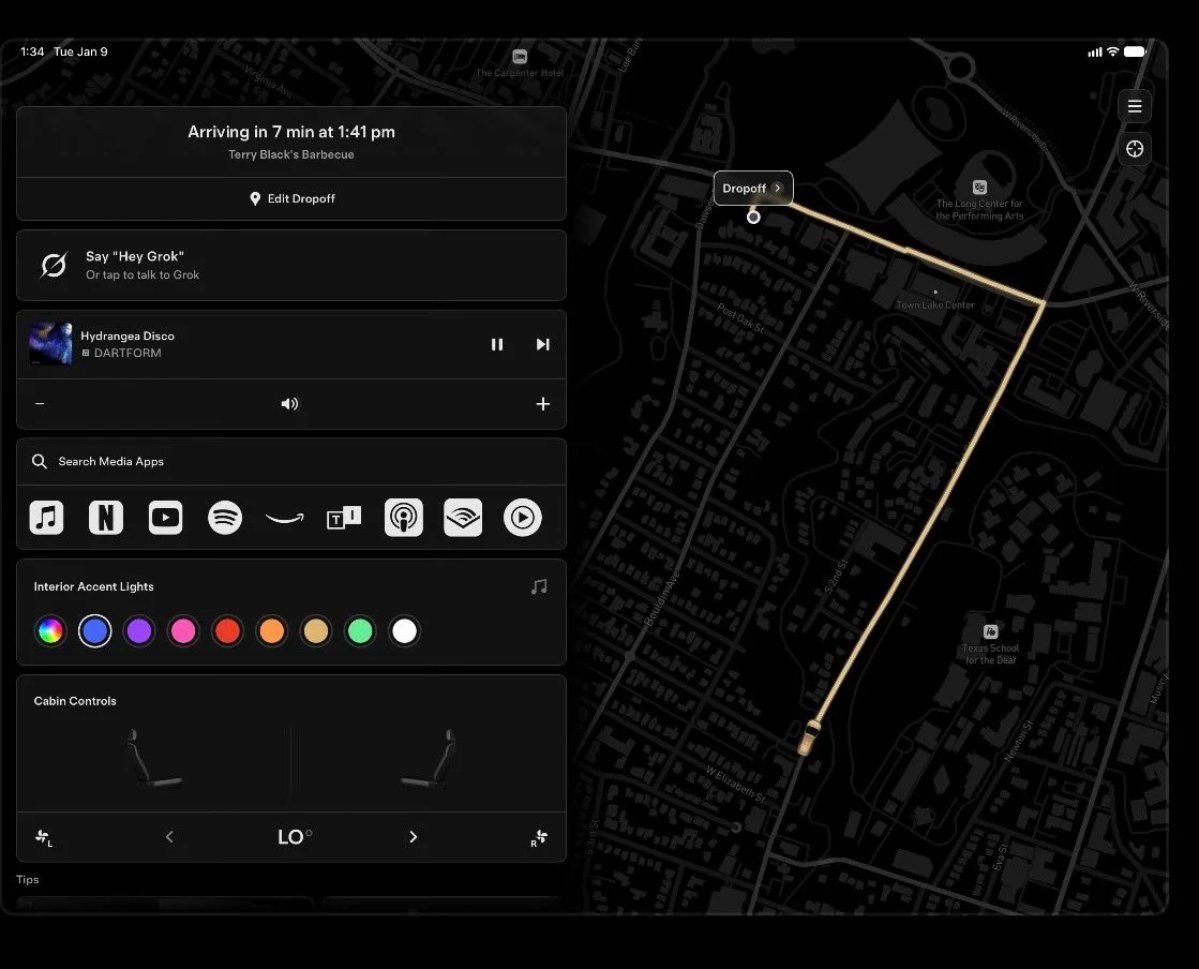This screenshot has height=969, width=1199.
Task: Tap the Arriving in 7 min header
Action: click(x=291, y=132)
